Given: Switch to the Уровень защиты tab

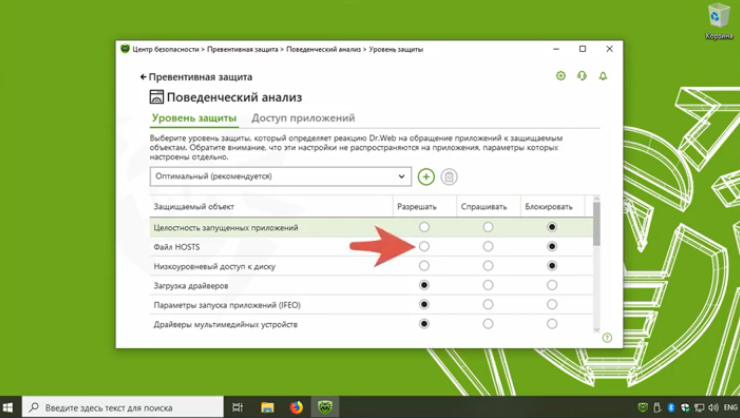Looking at the screenshot, I should click(x=194, y=118).
